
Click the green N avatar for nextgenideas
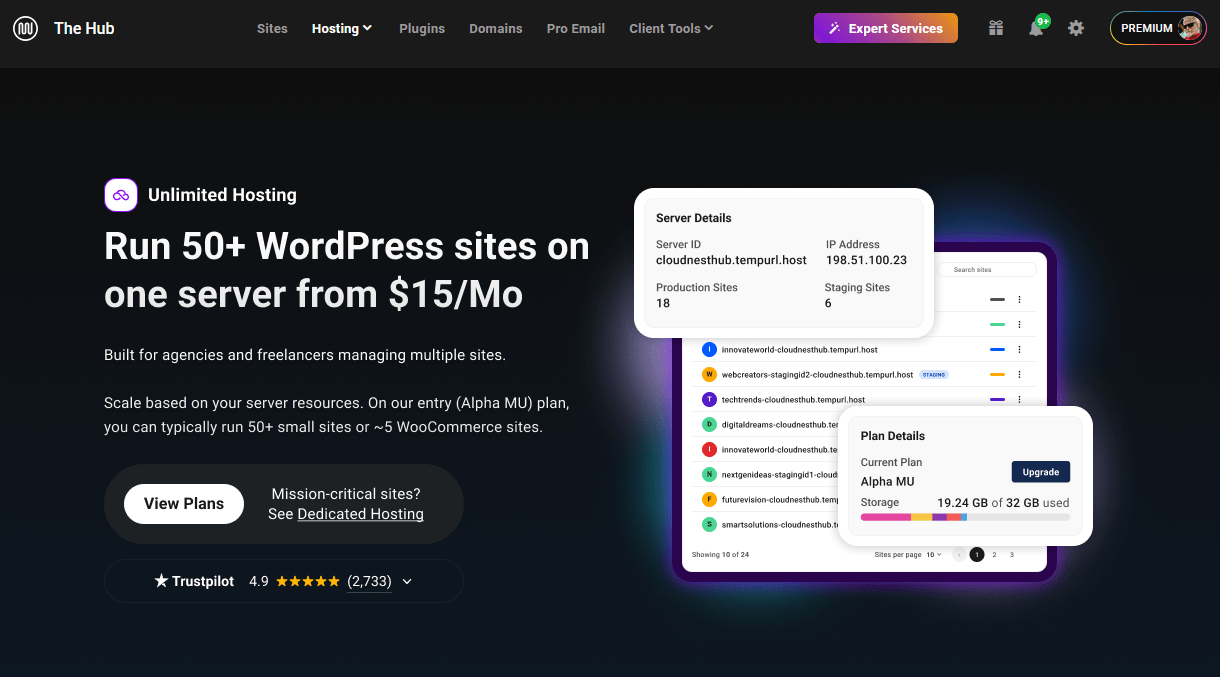(x=709, y=474)
